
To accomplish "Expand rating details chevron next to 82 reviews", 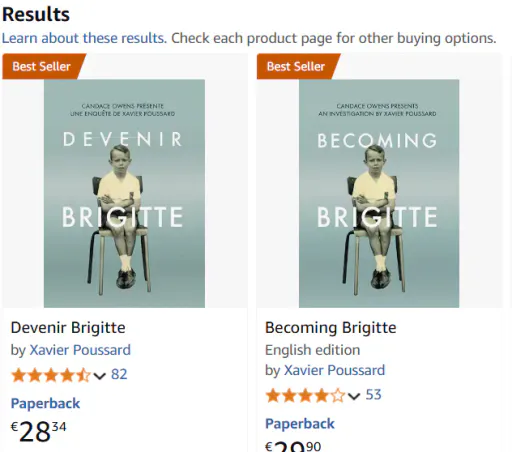I will (x=100, y=376).
